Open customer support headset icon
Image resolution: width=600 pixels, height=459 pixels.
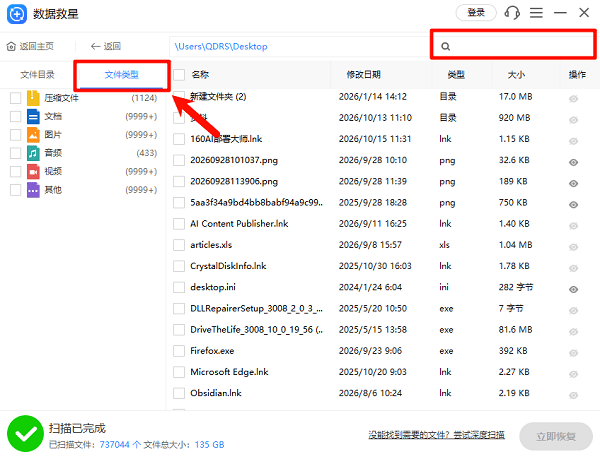512,13
